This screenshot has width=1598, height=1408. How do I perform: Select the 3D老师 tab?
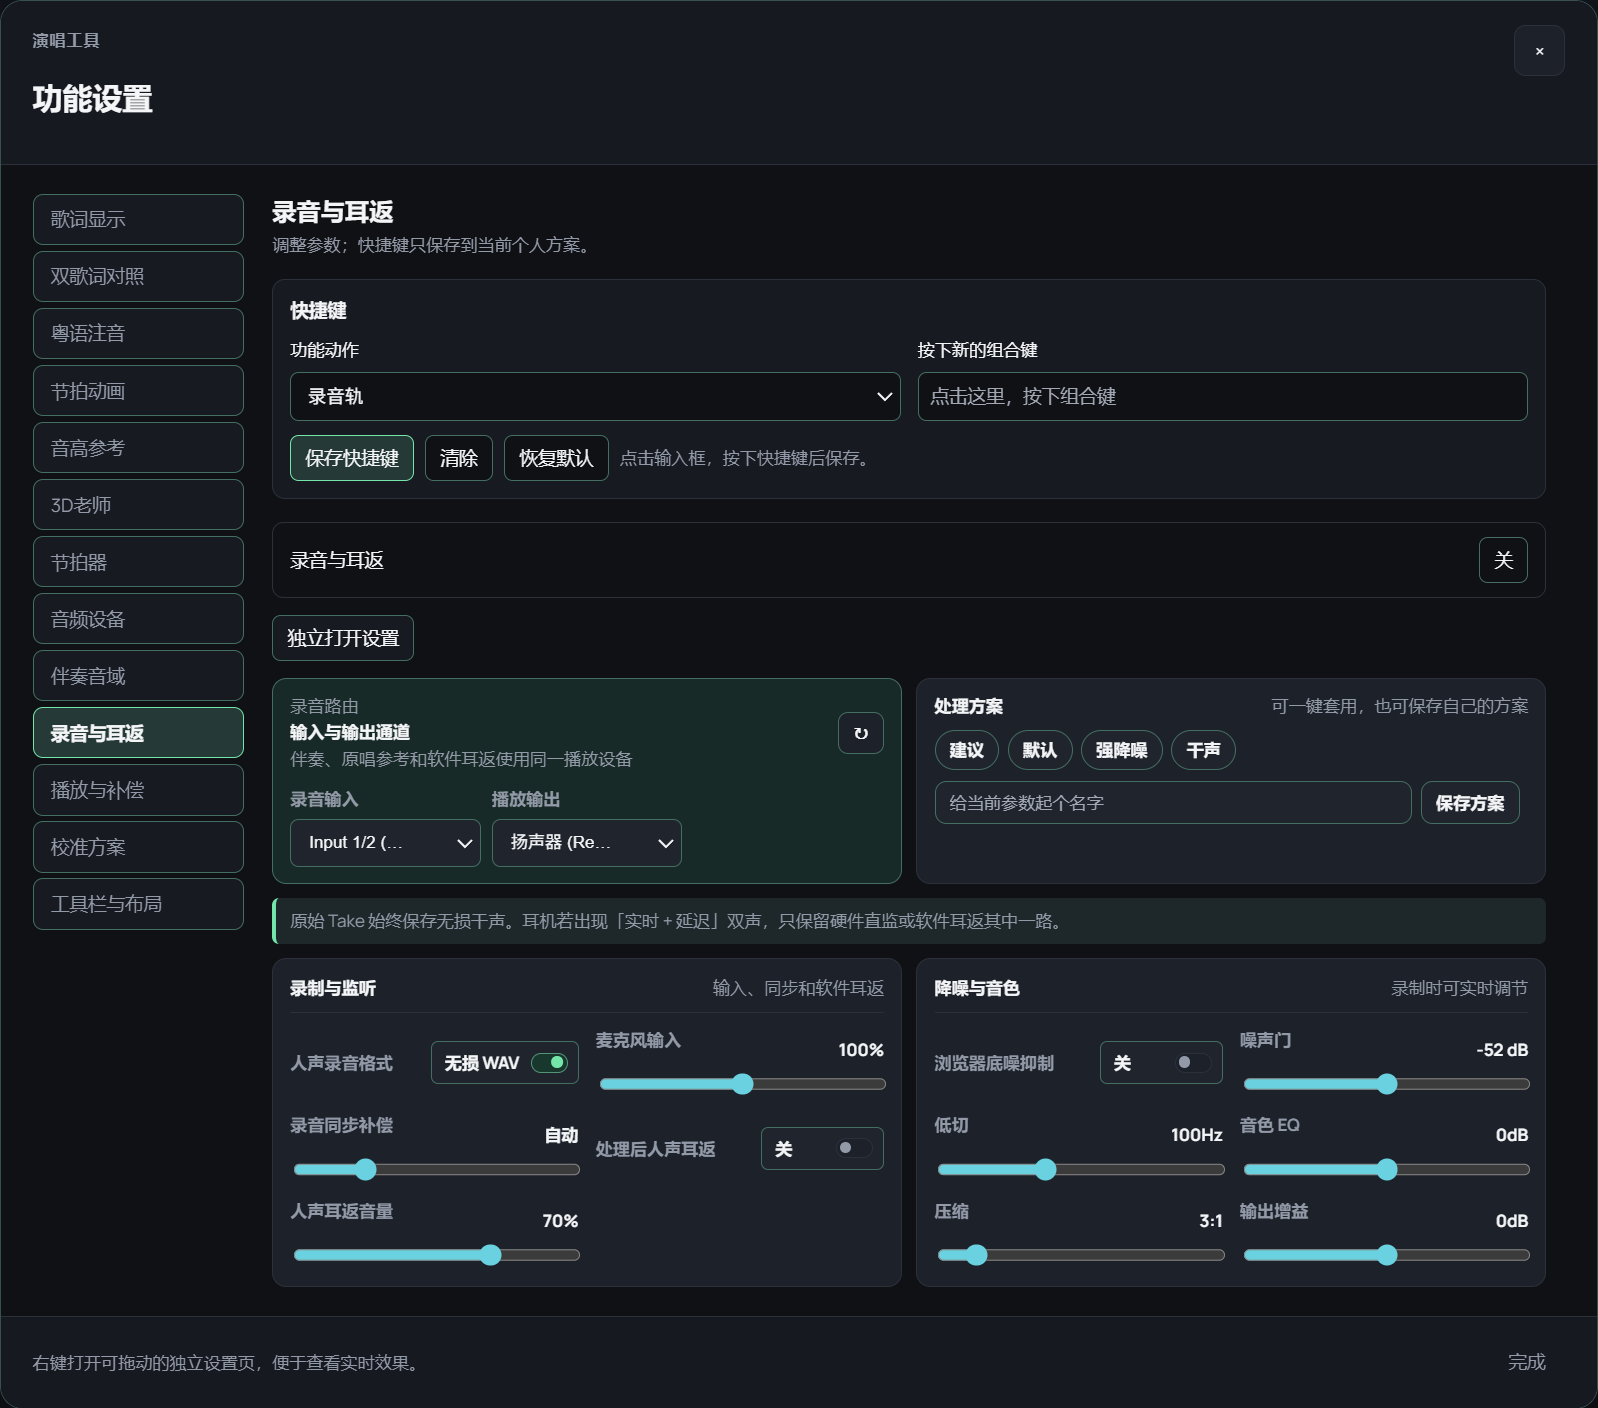[138, 505]
